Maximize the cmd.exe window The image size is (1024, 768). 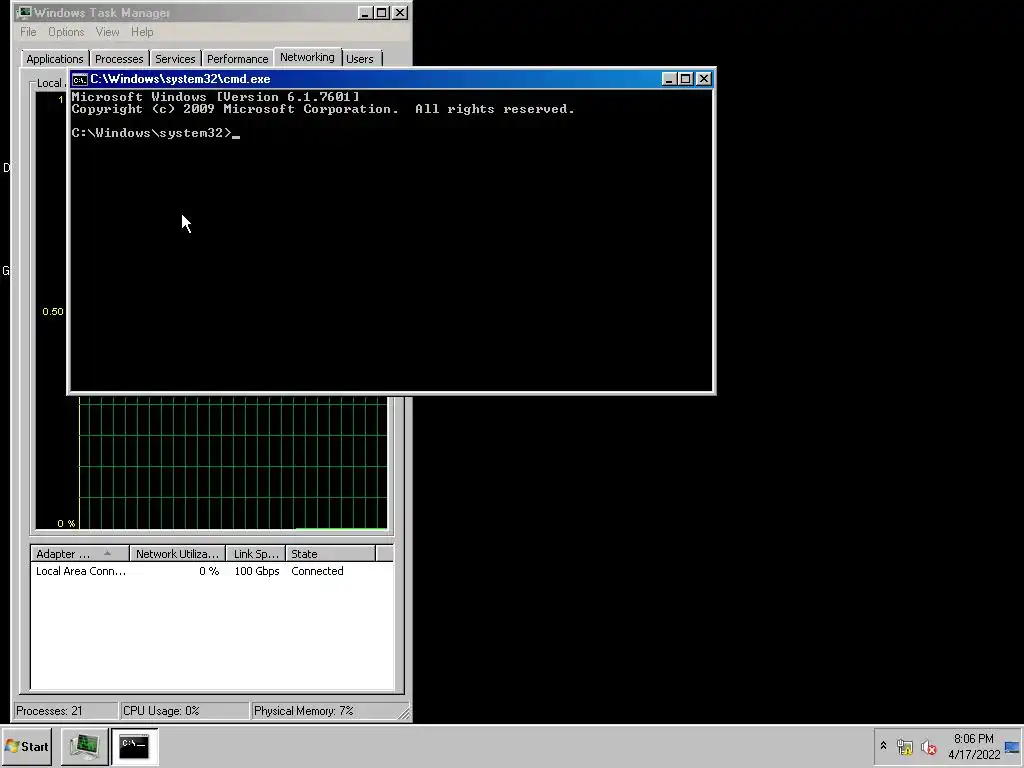coord(685,79)
